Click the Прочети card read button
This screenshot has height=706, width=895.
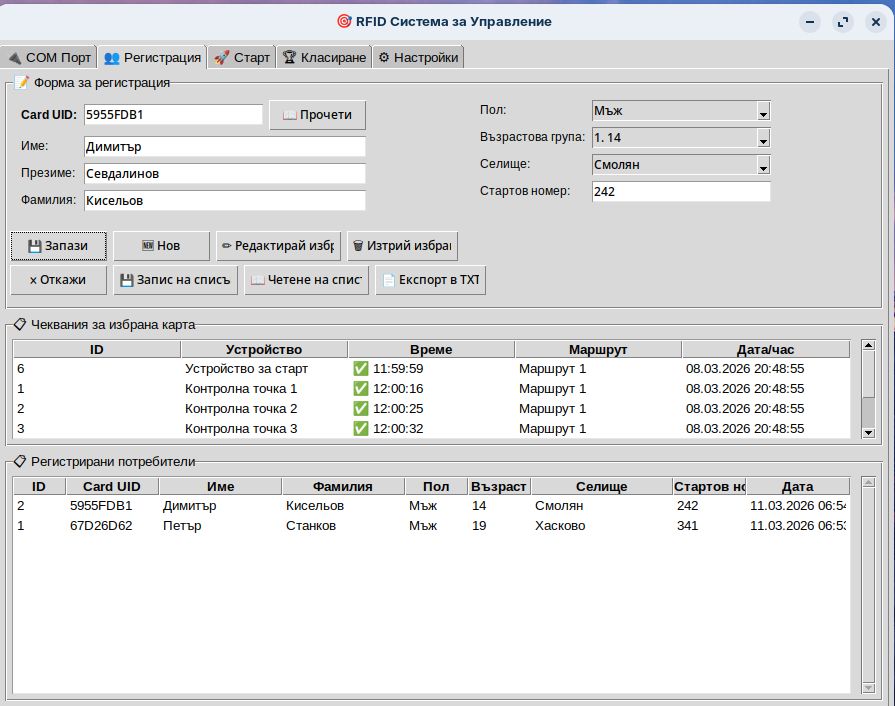tap(317, 115)
